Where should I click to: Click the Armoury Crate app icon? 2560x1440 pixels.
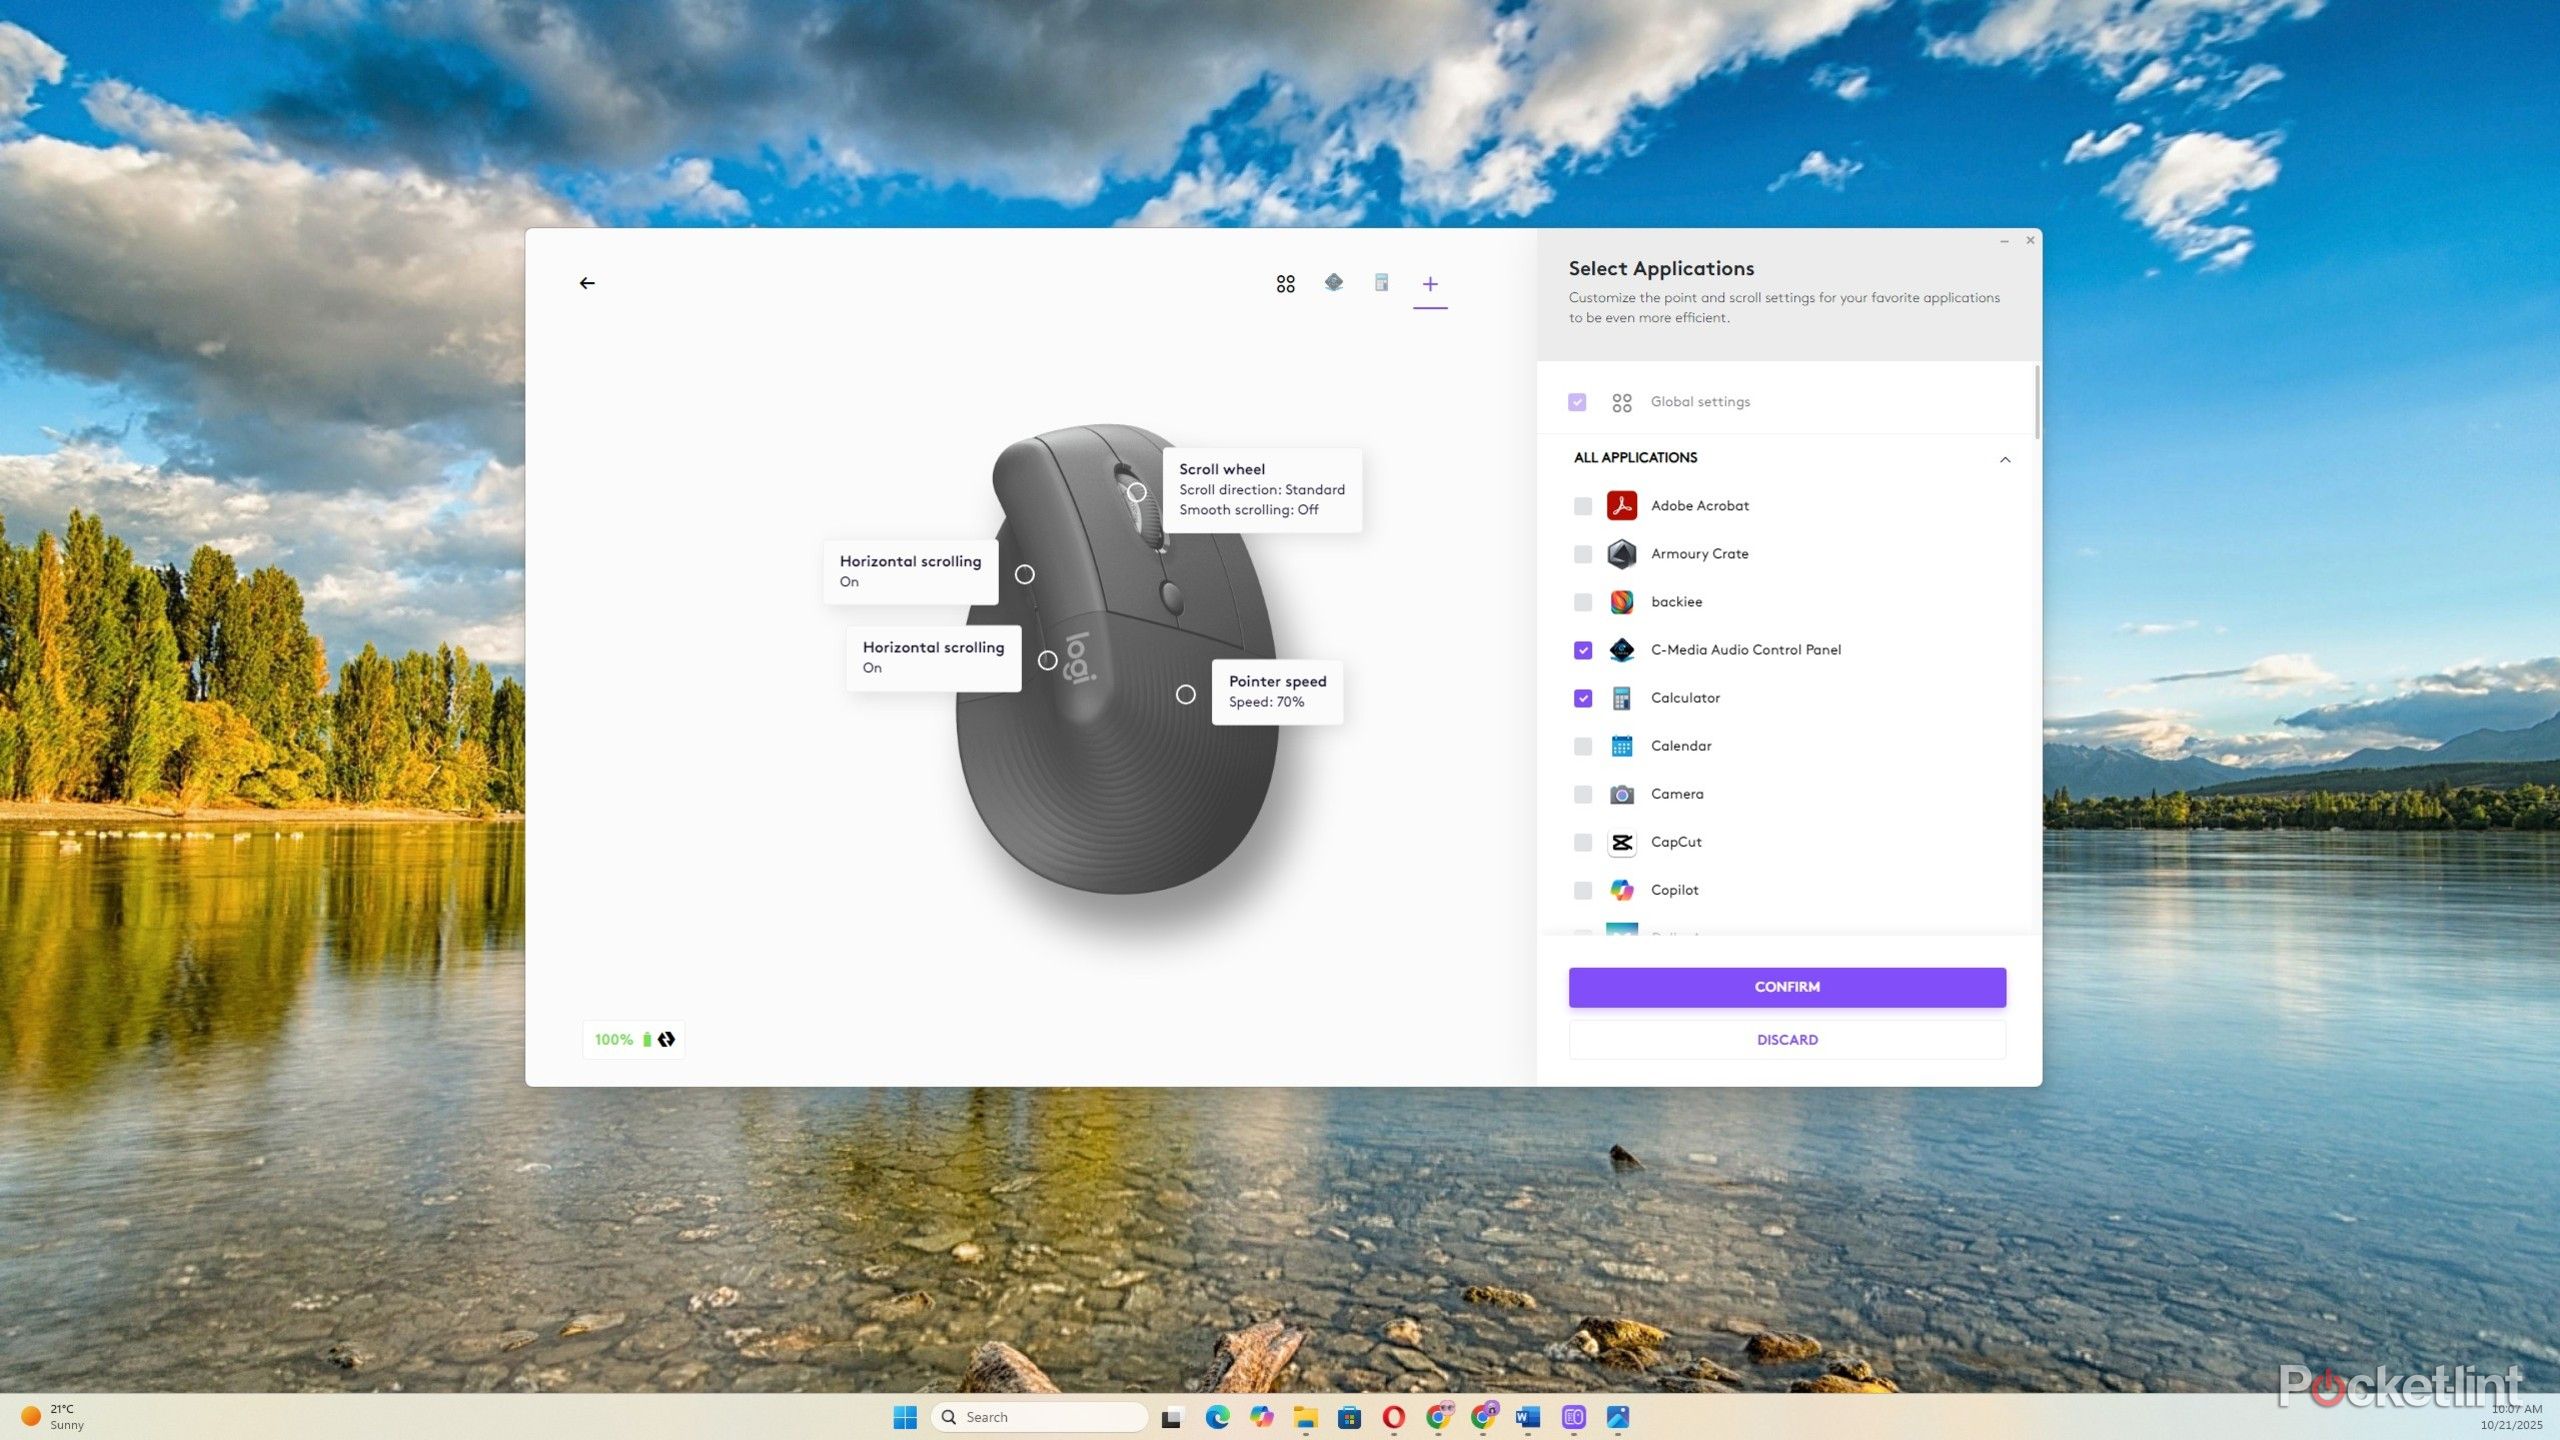[x=1621, y=554]
